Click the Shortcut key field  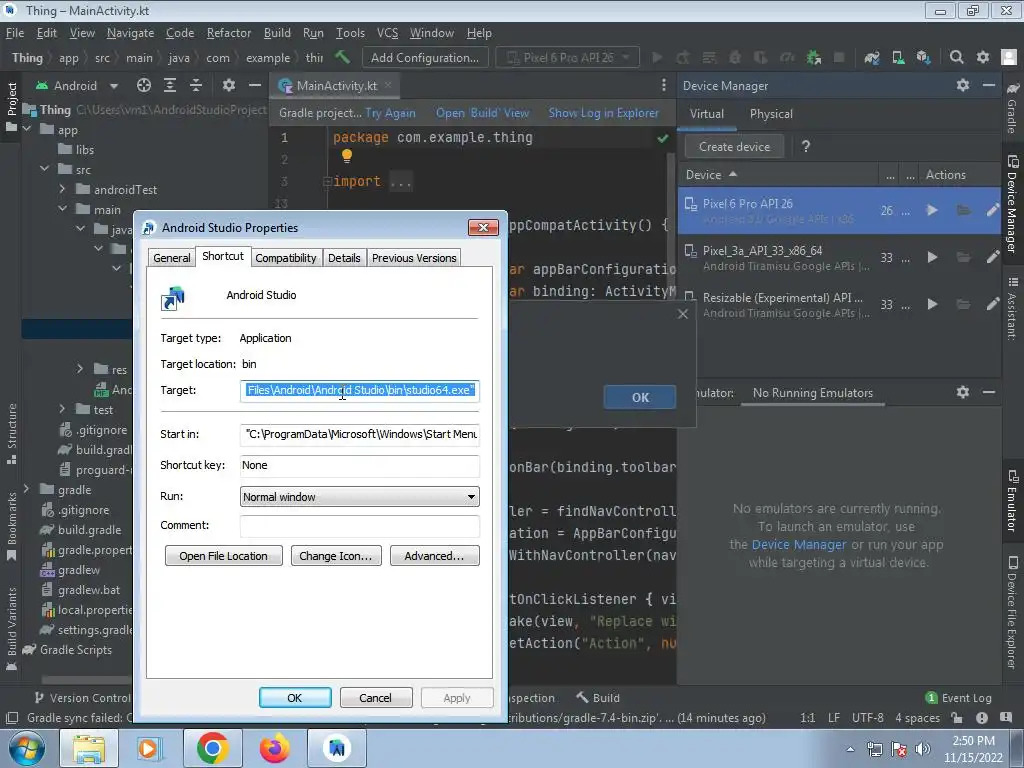tap(360, 466)
